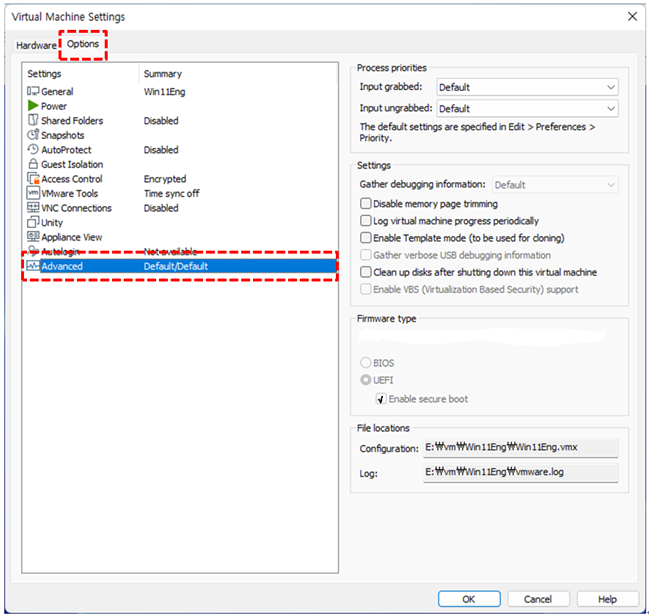Check Clean up disks after shutting down
The image size is (649, 616).
365,272
